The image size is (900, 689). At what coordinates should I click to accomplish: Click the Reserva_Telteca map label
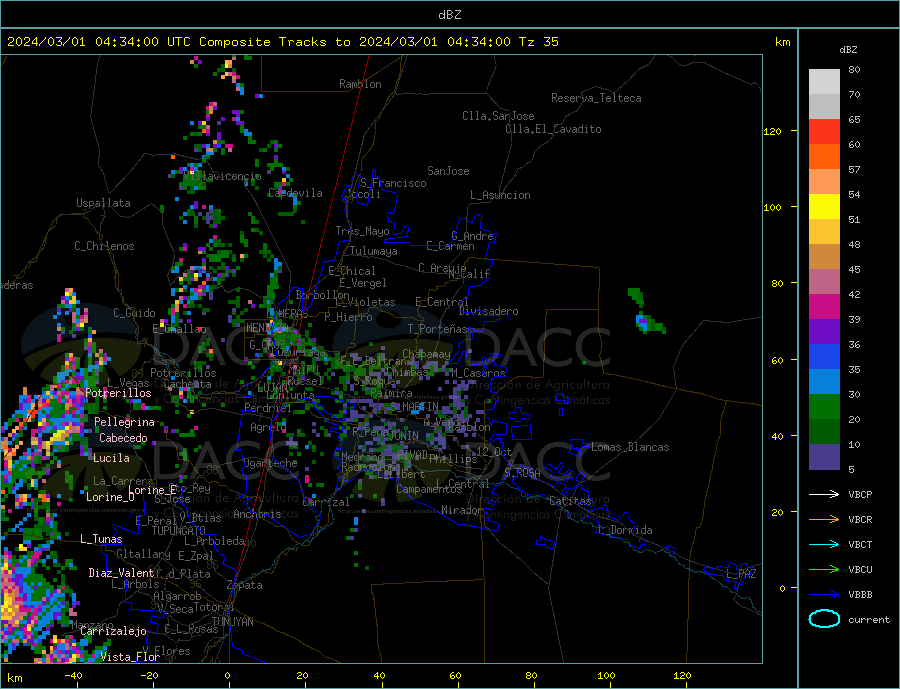click(x=596, y=98)
